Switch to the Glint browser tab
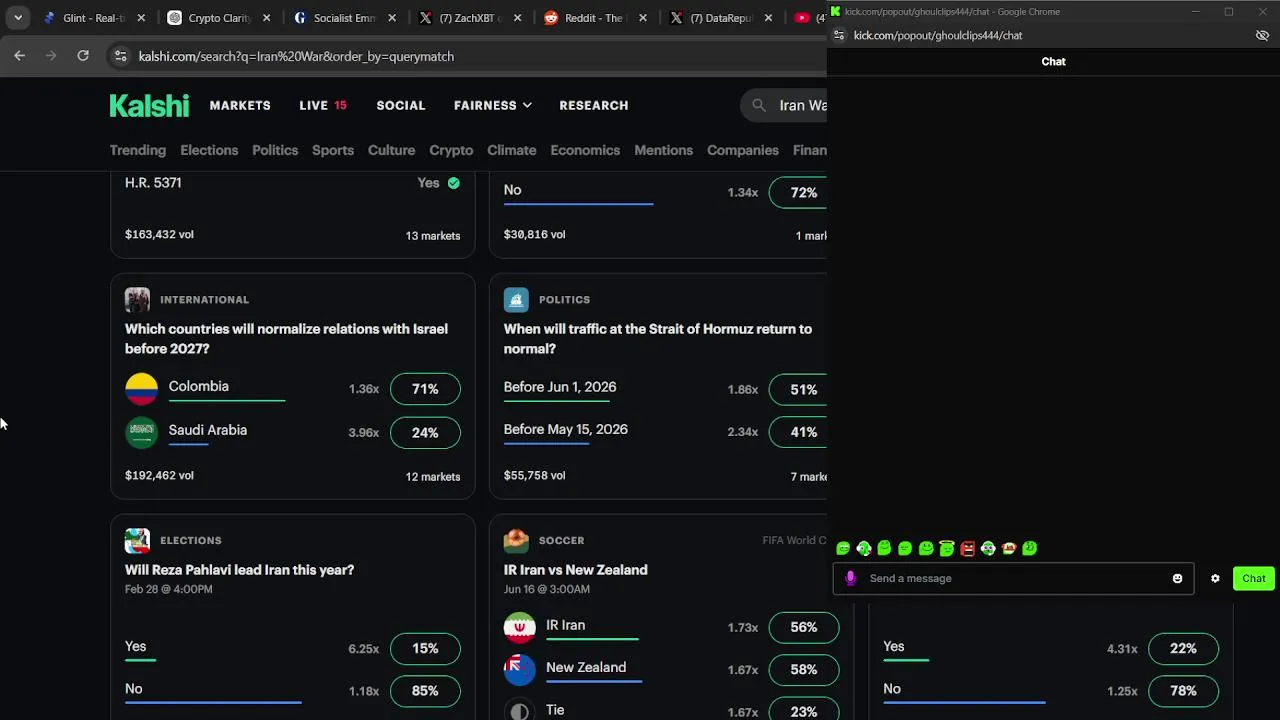Screen dimensions: 1280x720 95,18
